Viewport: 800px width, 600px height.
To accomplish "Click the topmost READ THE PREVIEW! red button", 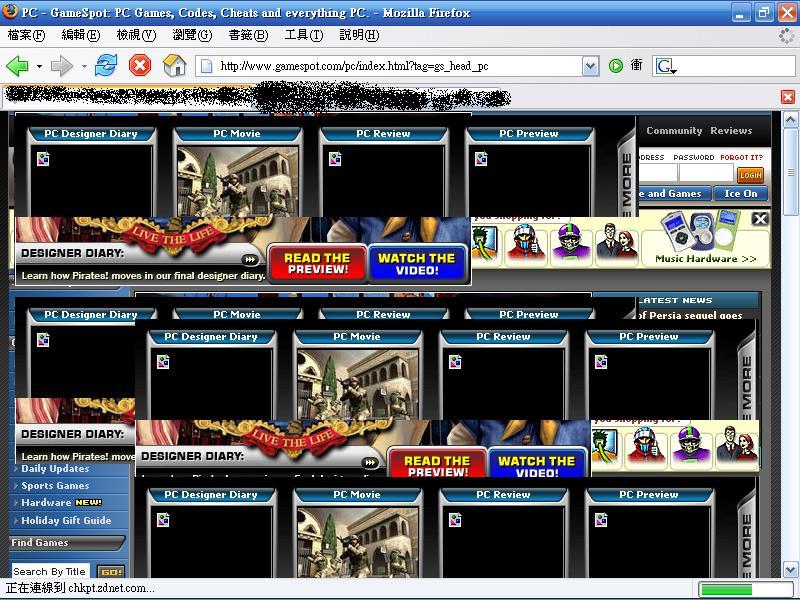I will pos(317,263).
